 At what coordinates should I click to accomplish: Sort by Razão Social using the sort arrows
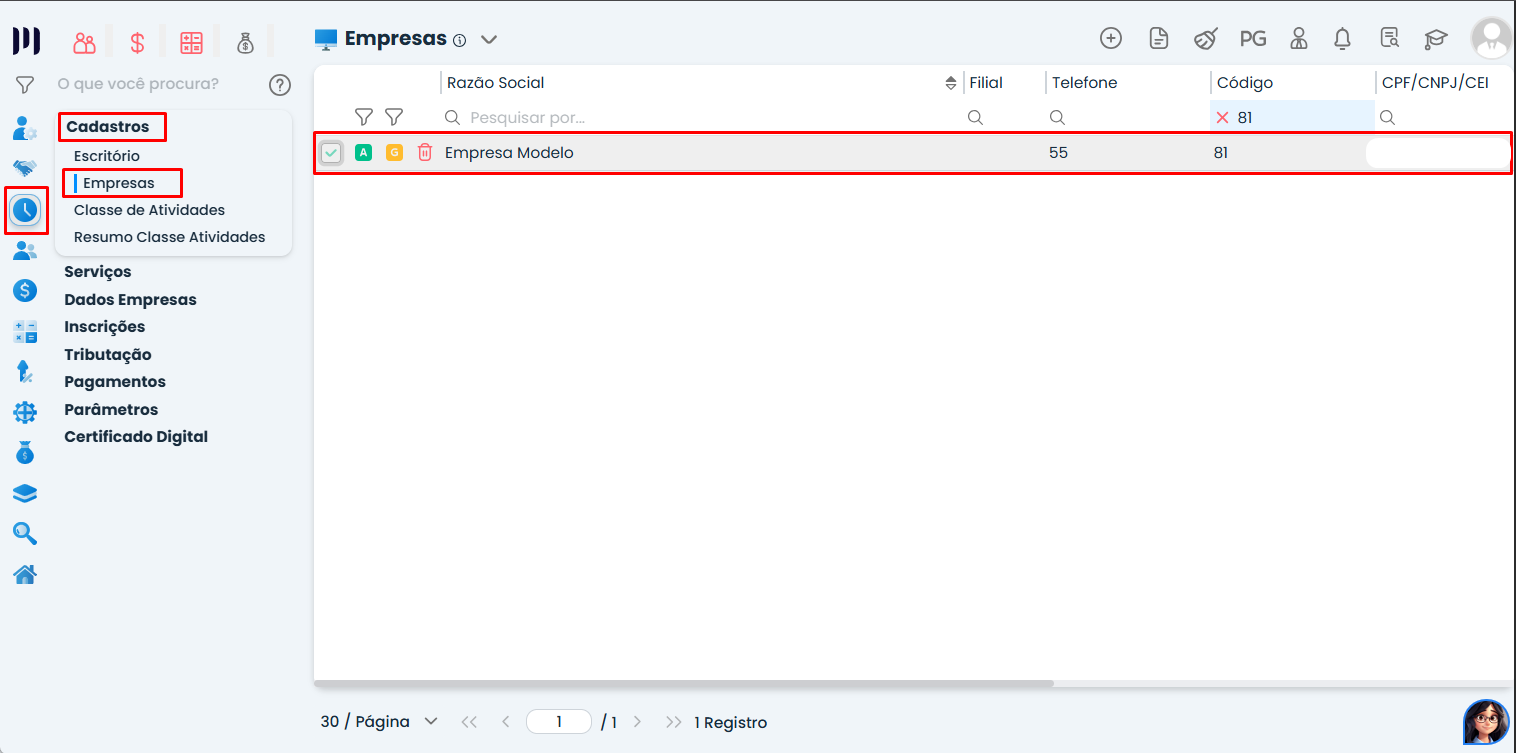click(951, 83)
